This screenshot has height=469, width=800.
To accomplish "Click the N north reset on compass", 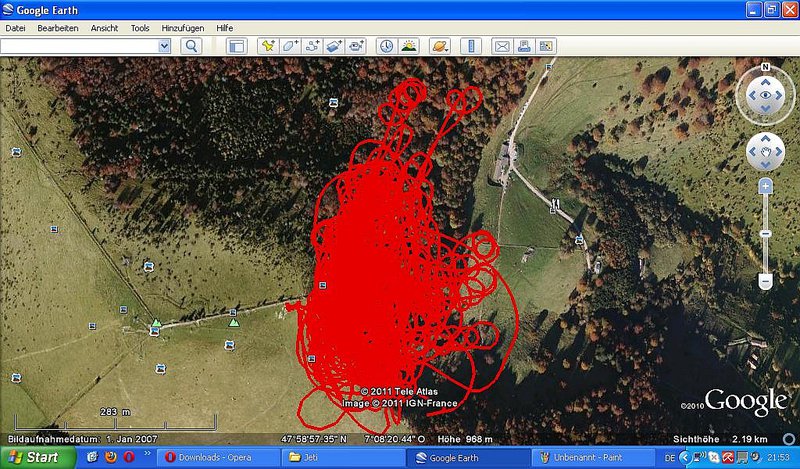I will pyautogui.click(x=765, y=67).
